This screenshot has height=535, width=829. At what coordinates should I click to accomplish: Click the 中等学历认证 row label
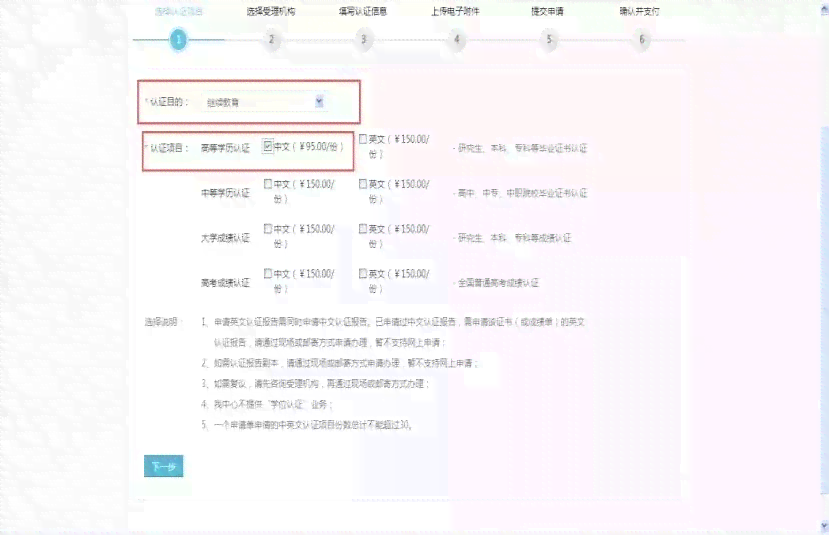click(225, 193)
